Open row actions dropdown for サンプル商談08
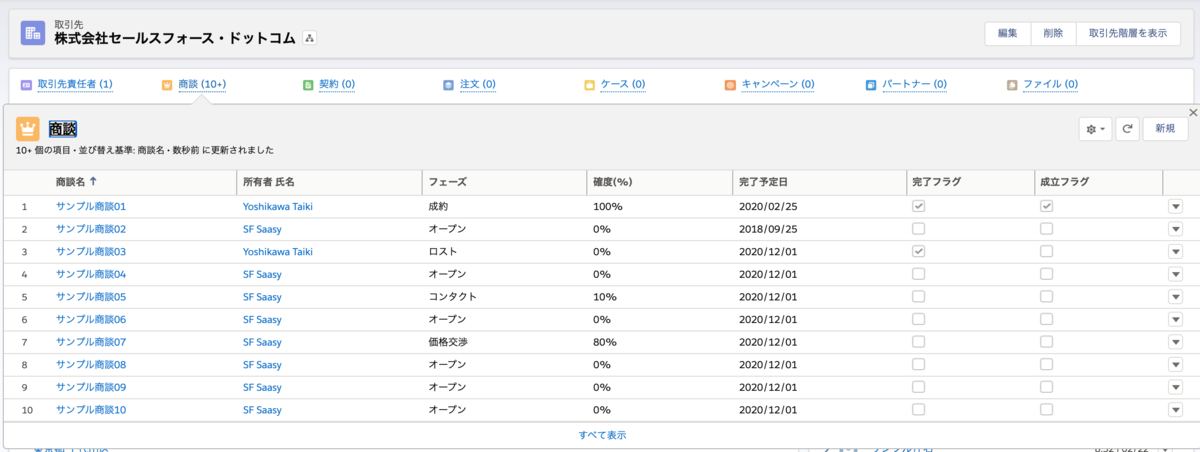Viewport: 1200px width, 452px height. pos(1175,365)
